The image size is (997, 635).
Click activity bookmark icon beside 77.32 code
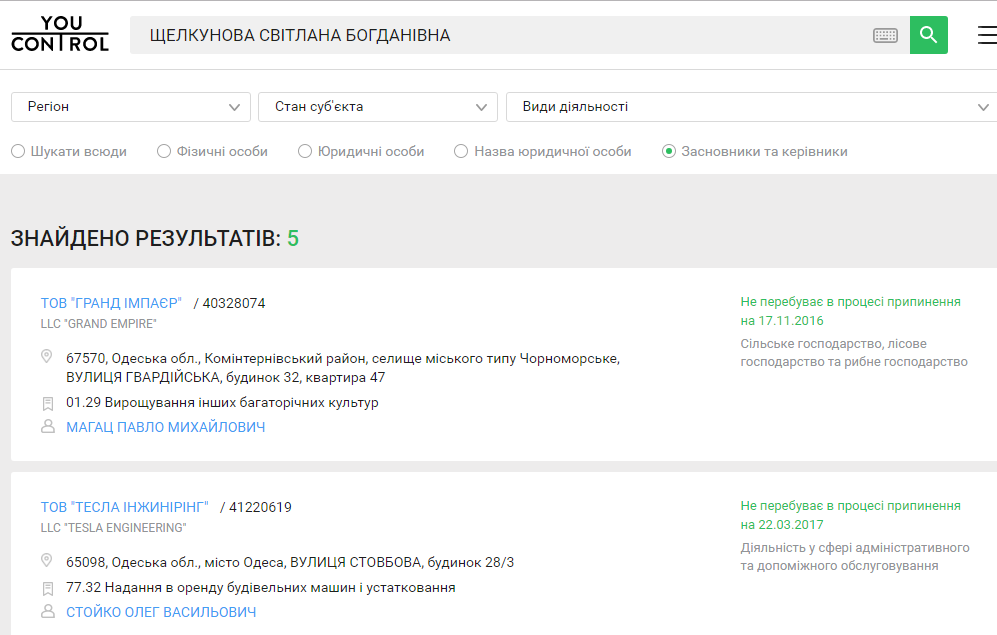pos(48,589)
